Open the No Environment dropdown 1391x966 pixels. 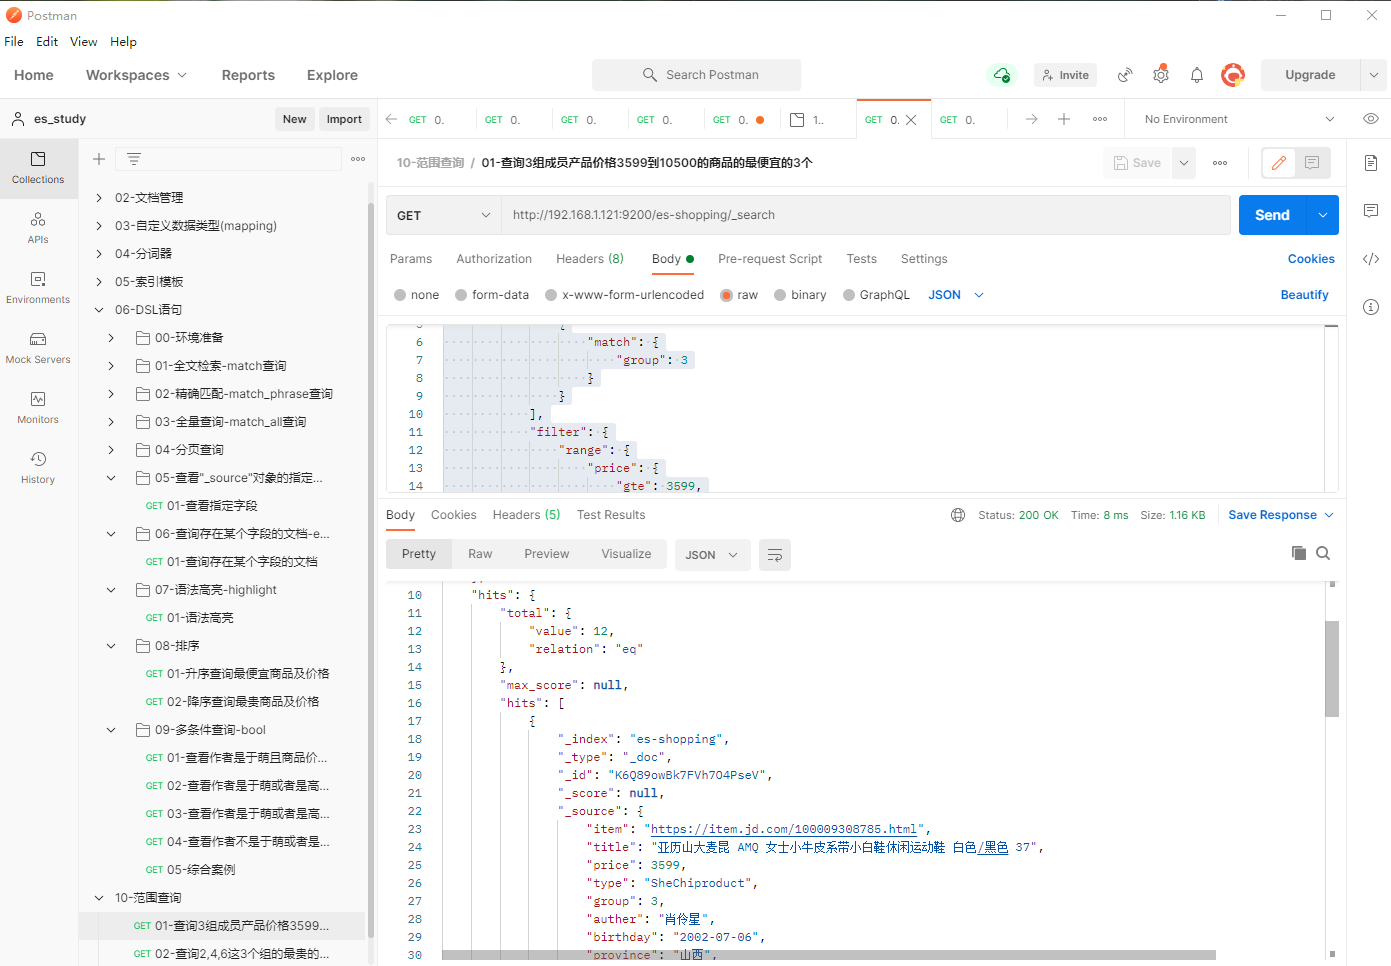pos(1238,119)
